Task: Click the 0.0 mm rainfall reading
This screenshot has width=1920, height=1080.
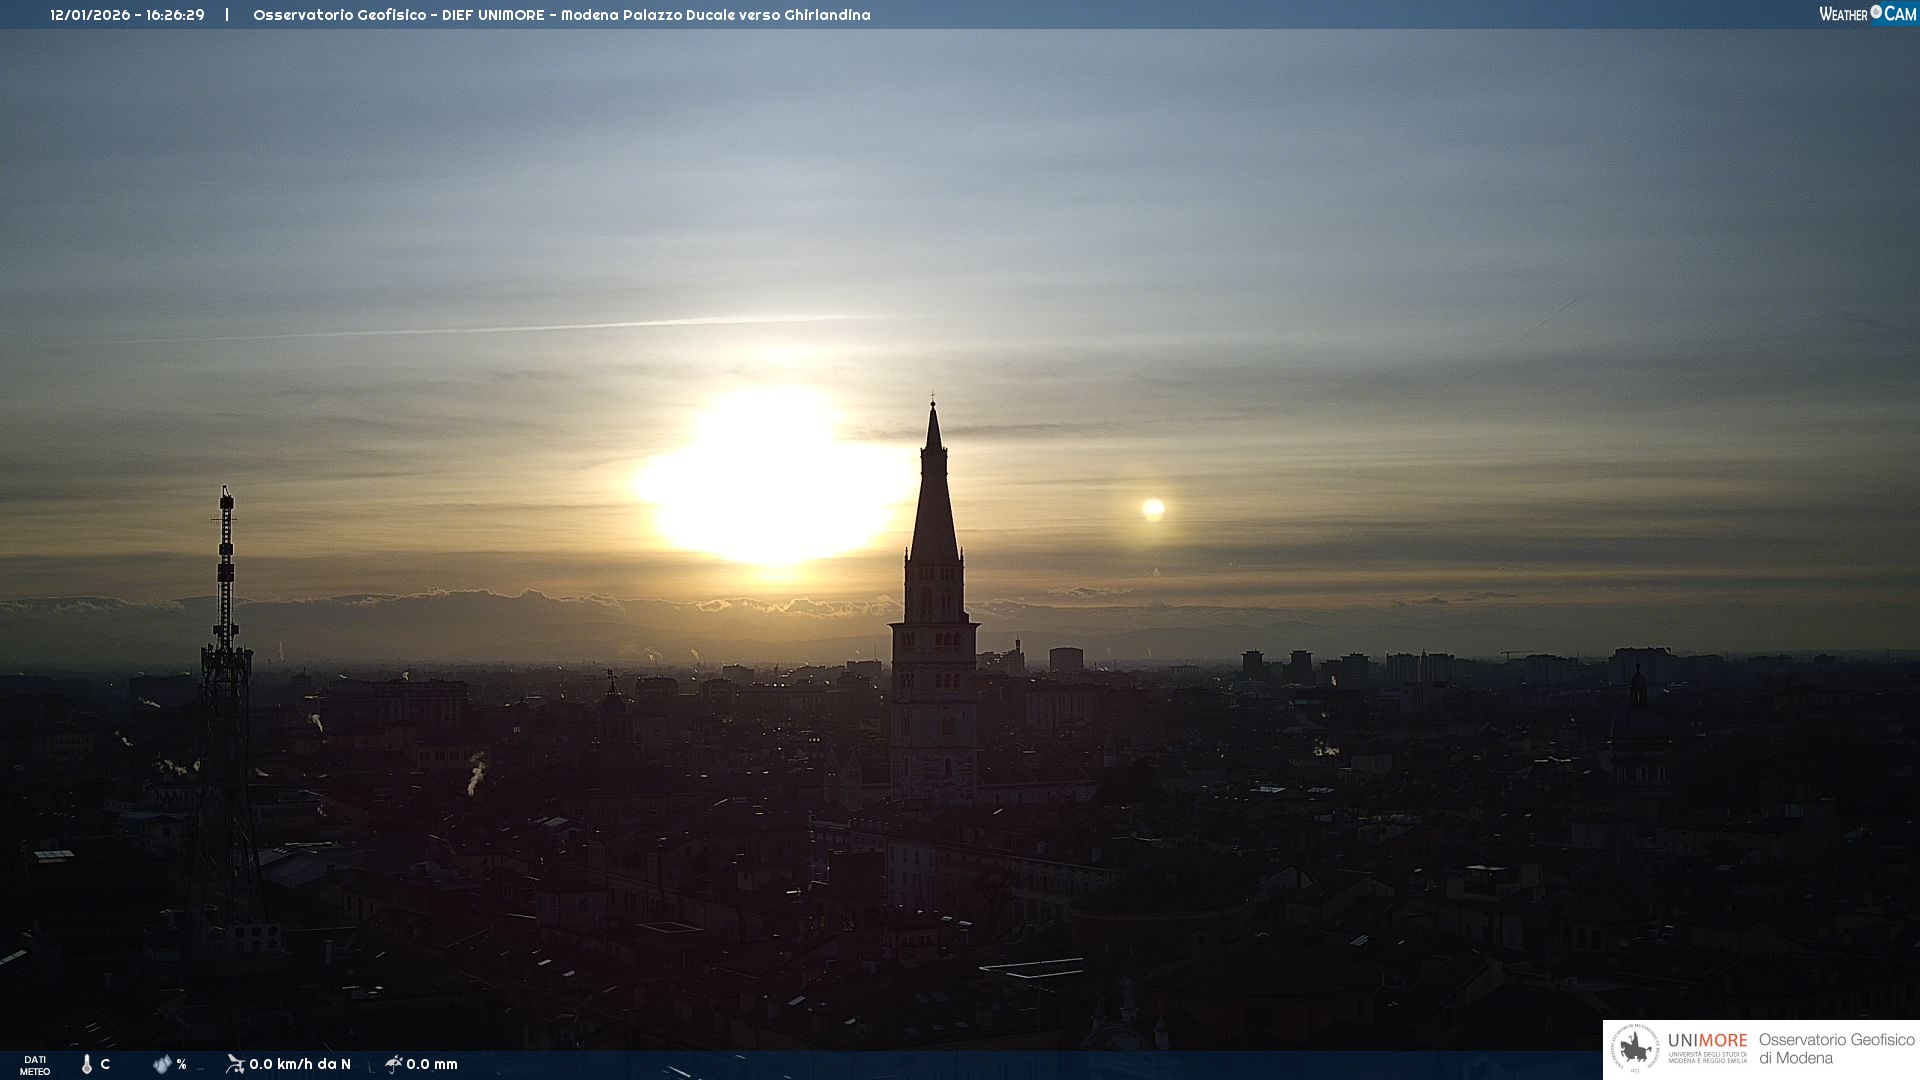Action: coord(432,1064)
